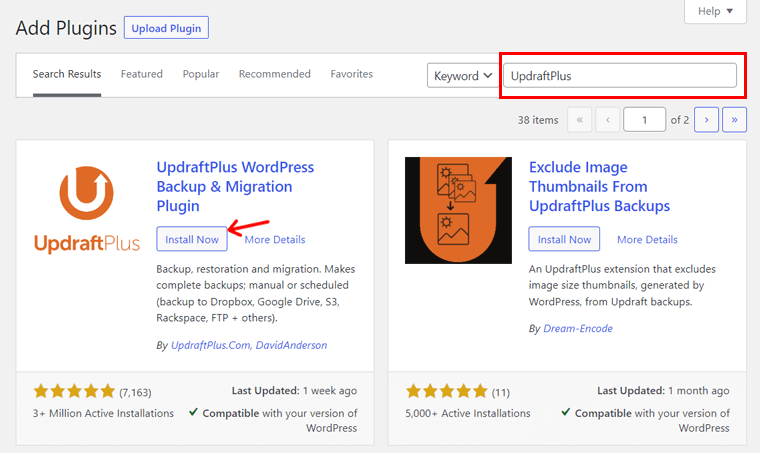This screenshot has width=760, height=453.
Task: Open the Help dropdown
Action: [x=715, y=11]
